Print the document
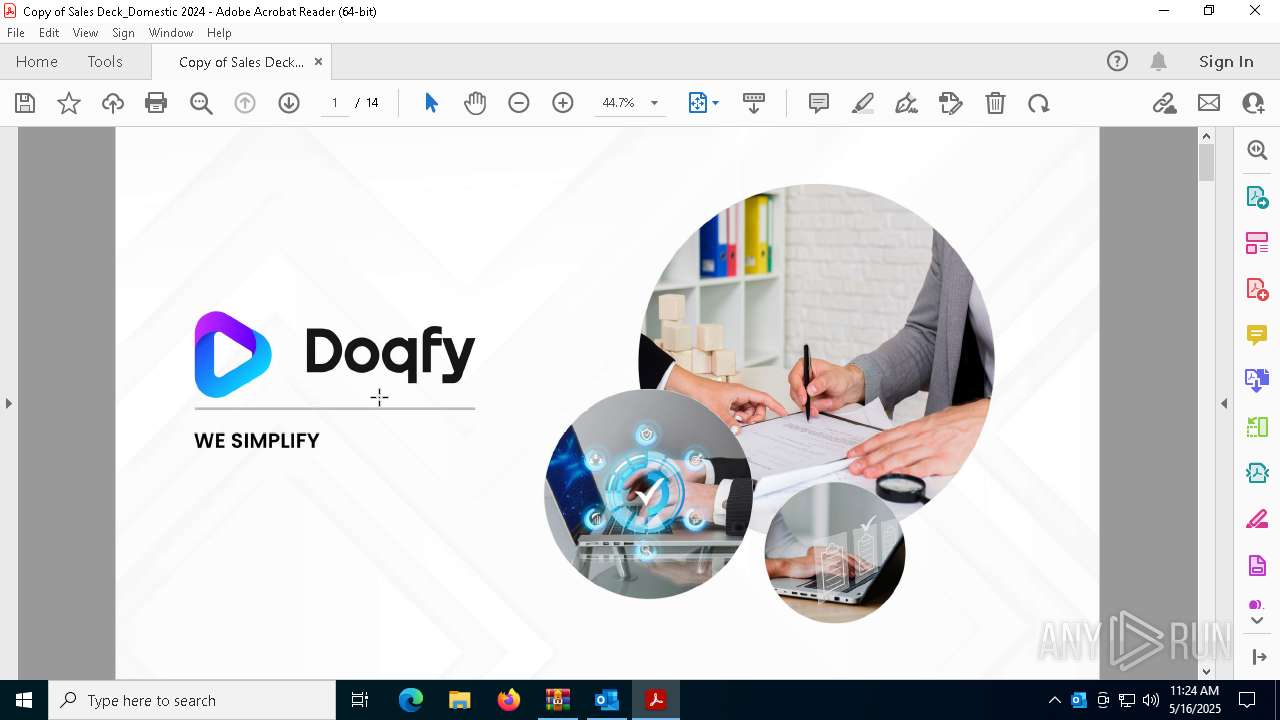 tap(156, 103)
